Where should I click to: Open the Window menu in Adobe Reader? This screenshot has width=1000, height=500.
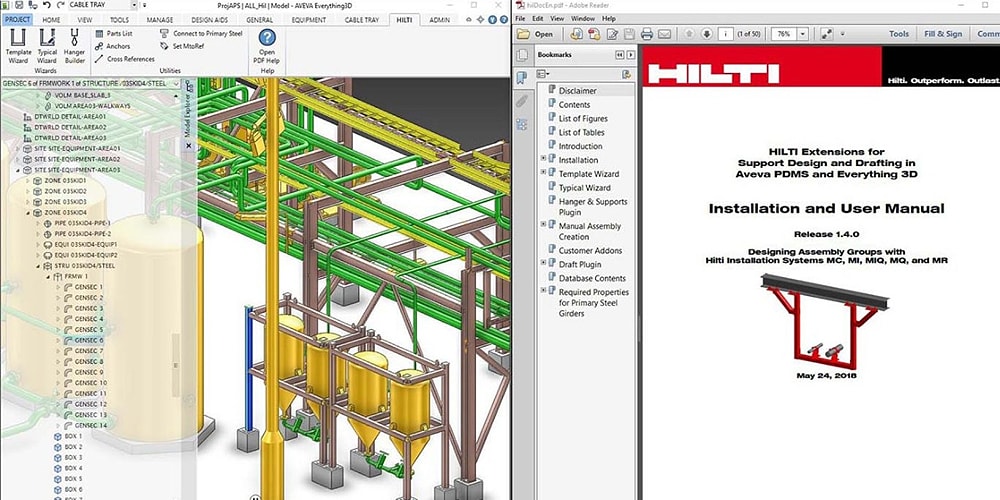583,19
